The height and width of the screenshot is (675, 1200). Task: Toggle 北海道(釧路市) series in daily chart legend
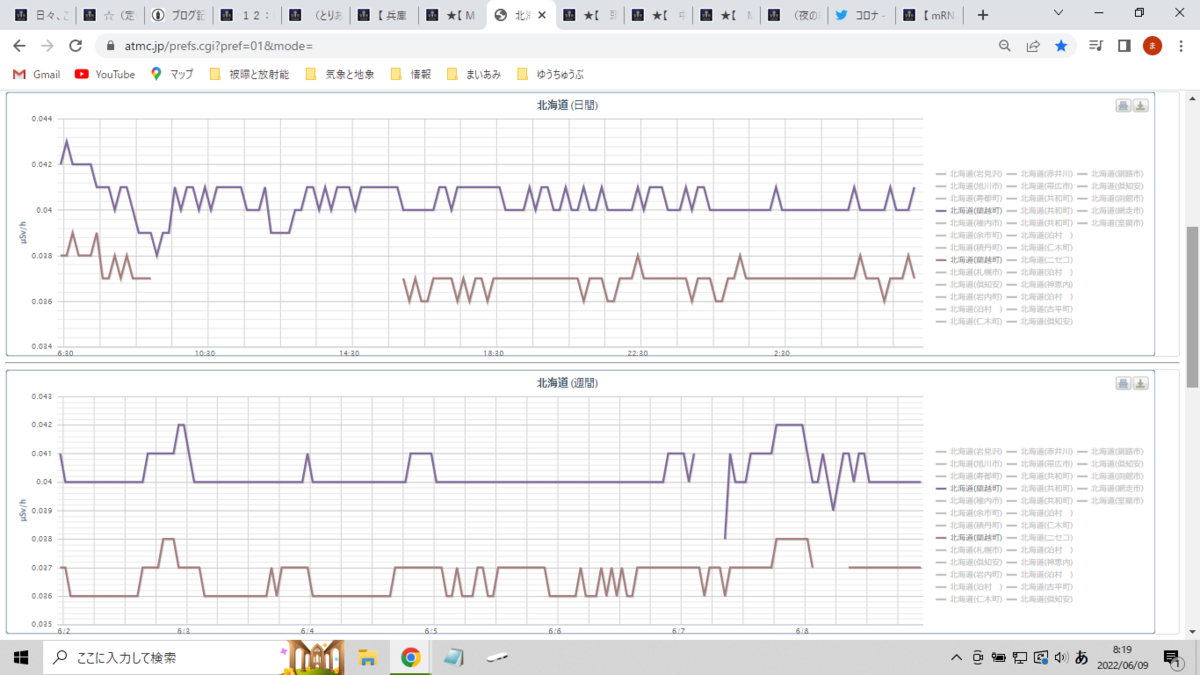point(1111,174)
